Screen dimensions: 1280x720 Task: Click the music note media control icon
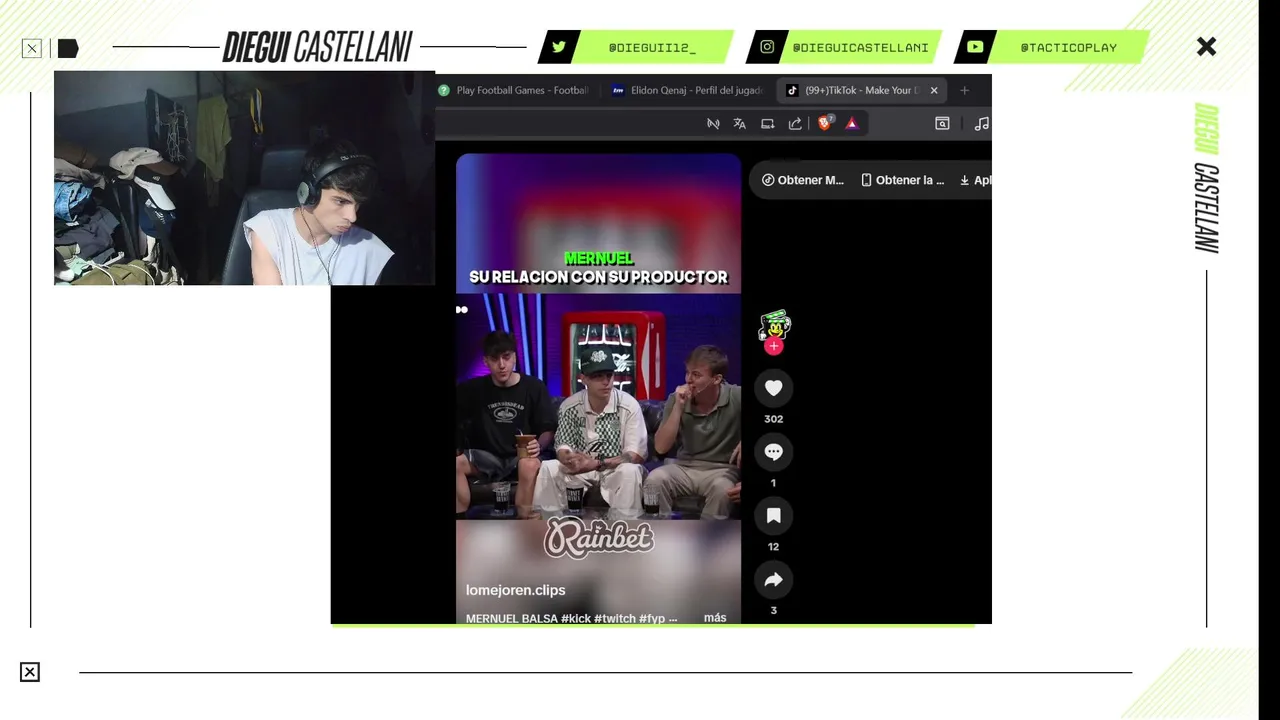coord(982,123)
